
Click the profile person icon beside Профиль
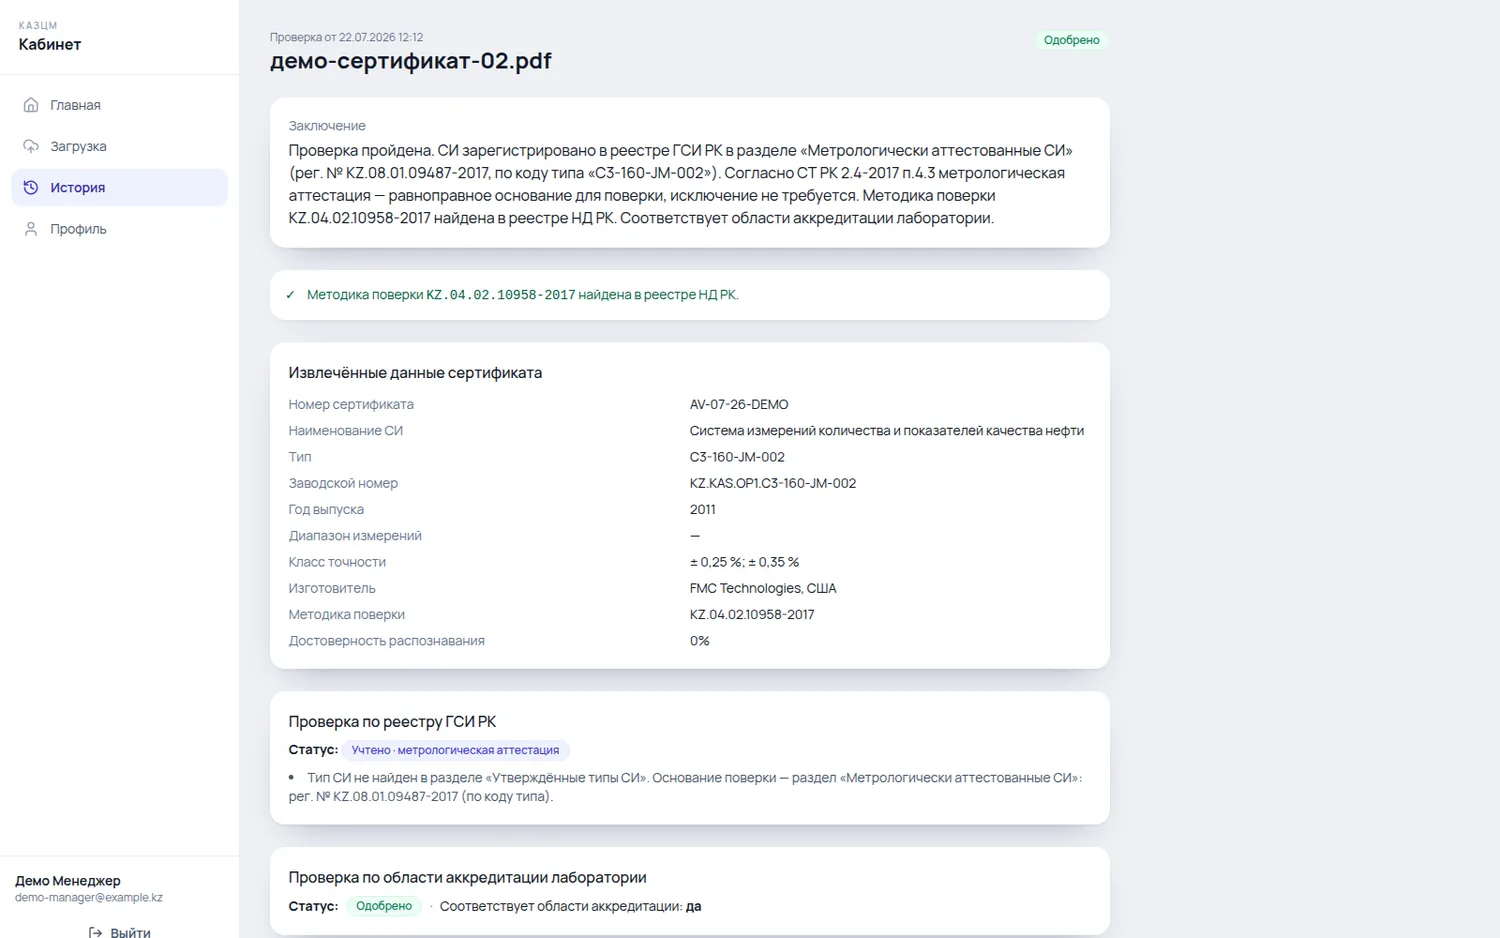pos(31,229)
